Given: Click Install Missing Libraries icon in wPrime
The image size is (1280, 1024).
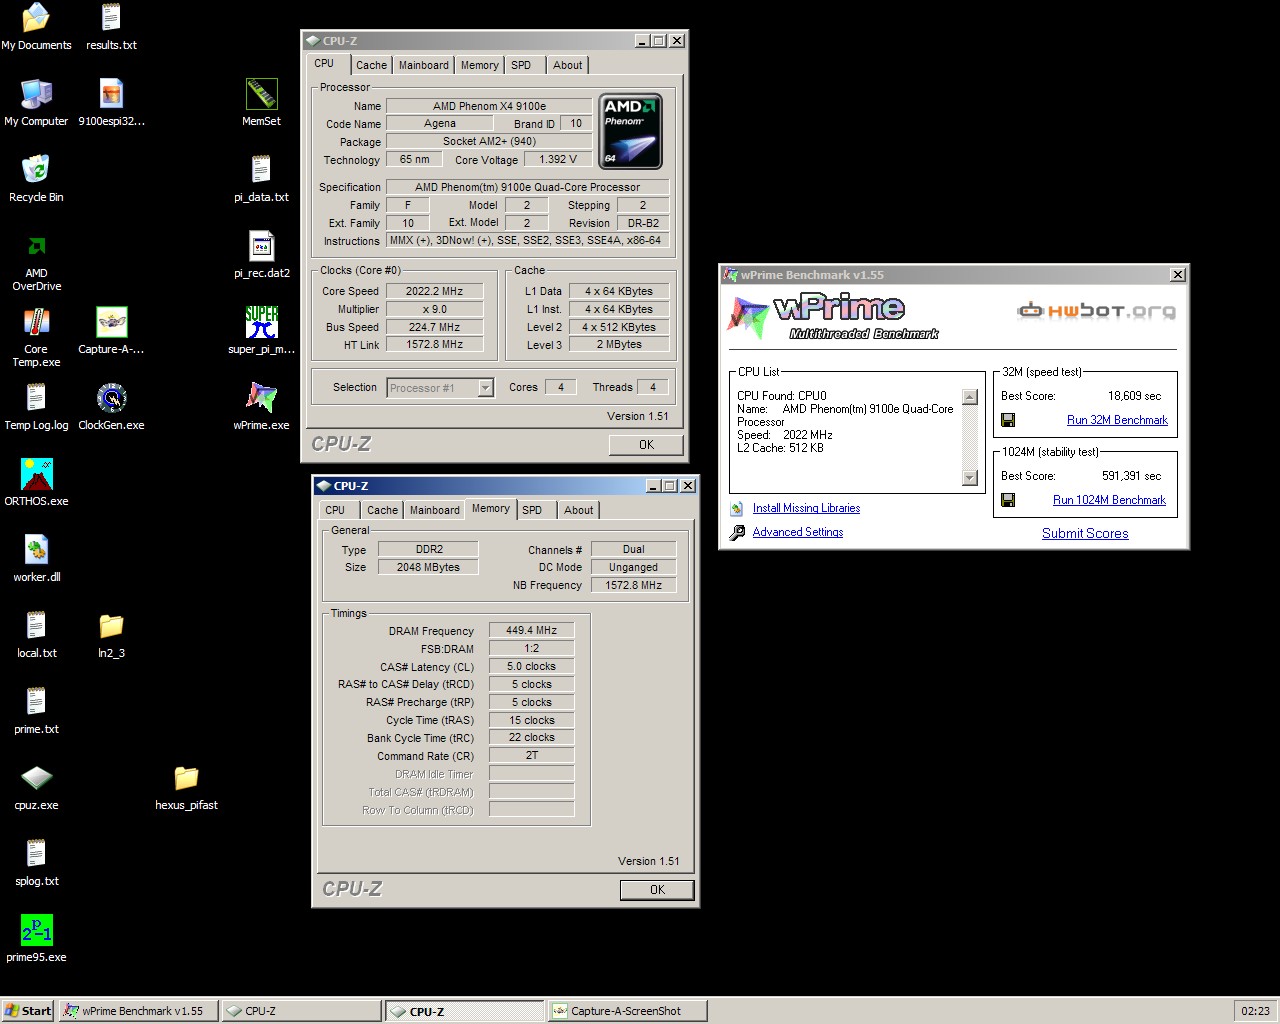Looking at the screenshot, I should point(737,508).
